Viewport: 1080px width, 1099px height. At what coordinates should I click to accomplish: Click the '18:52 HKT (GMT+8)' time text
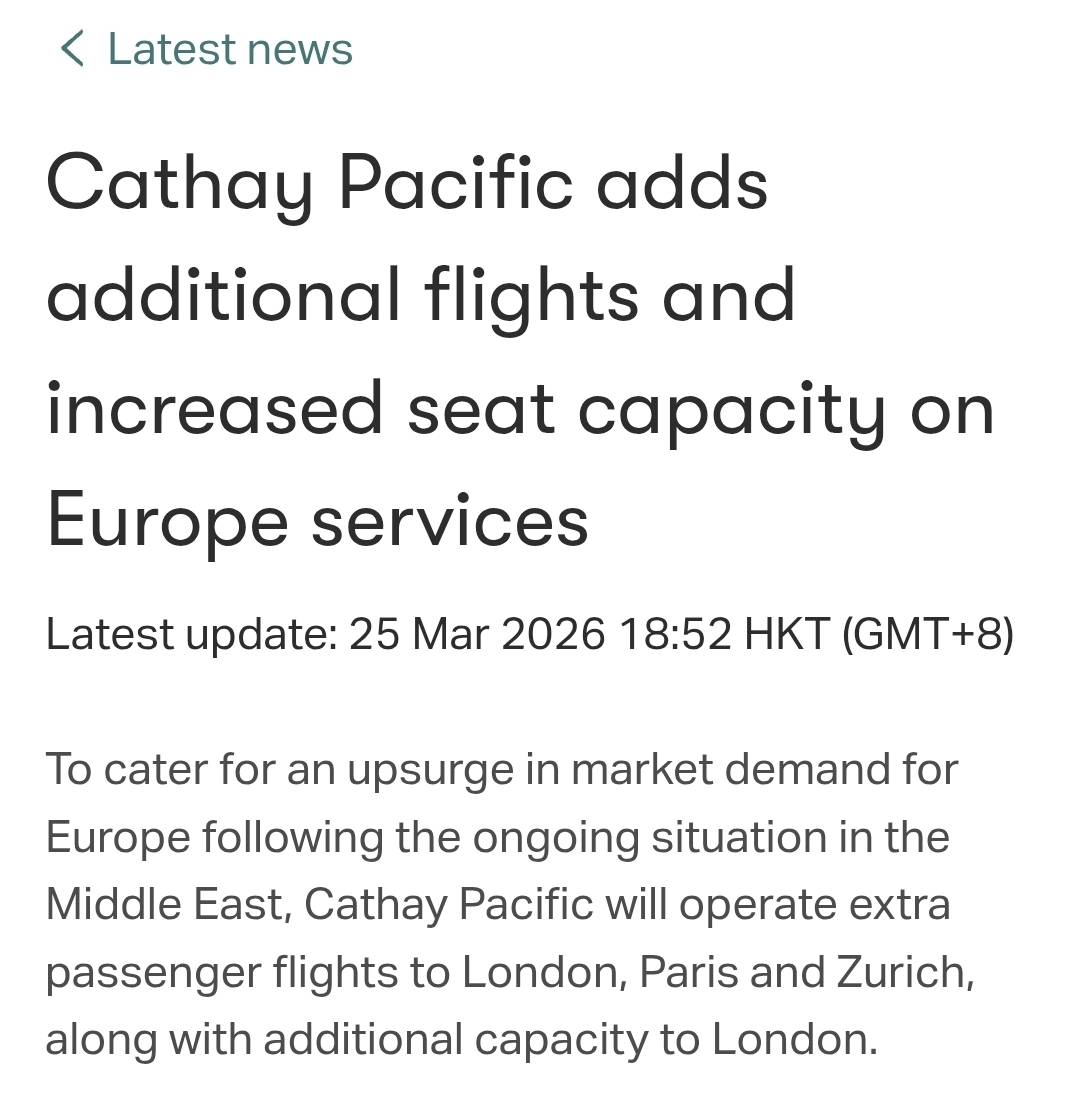click(816, 634)
